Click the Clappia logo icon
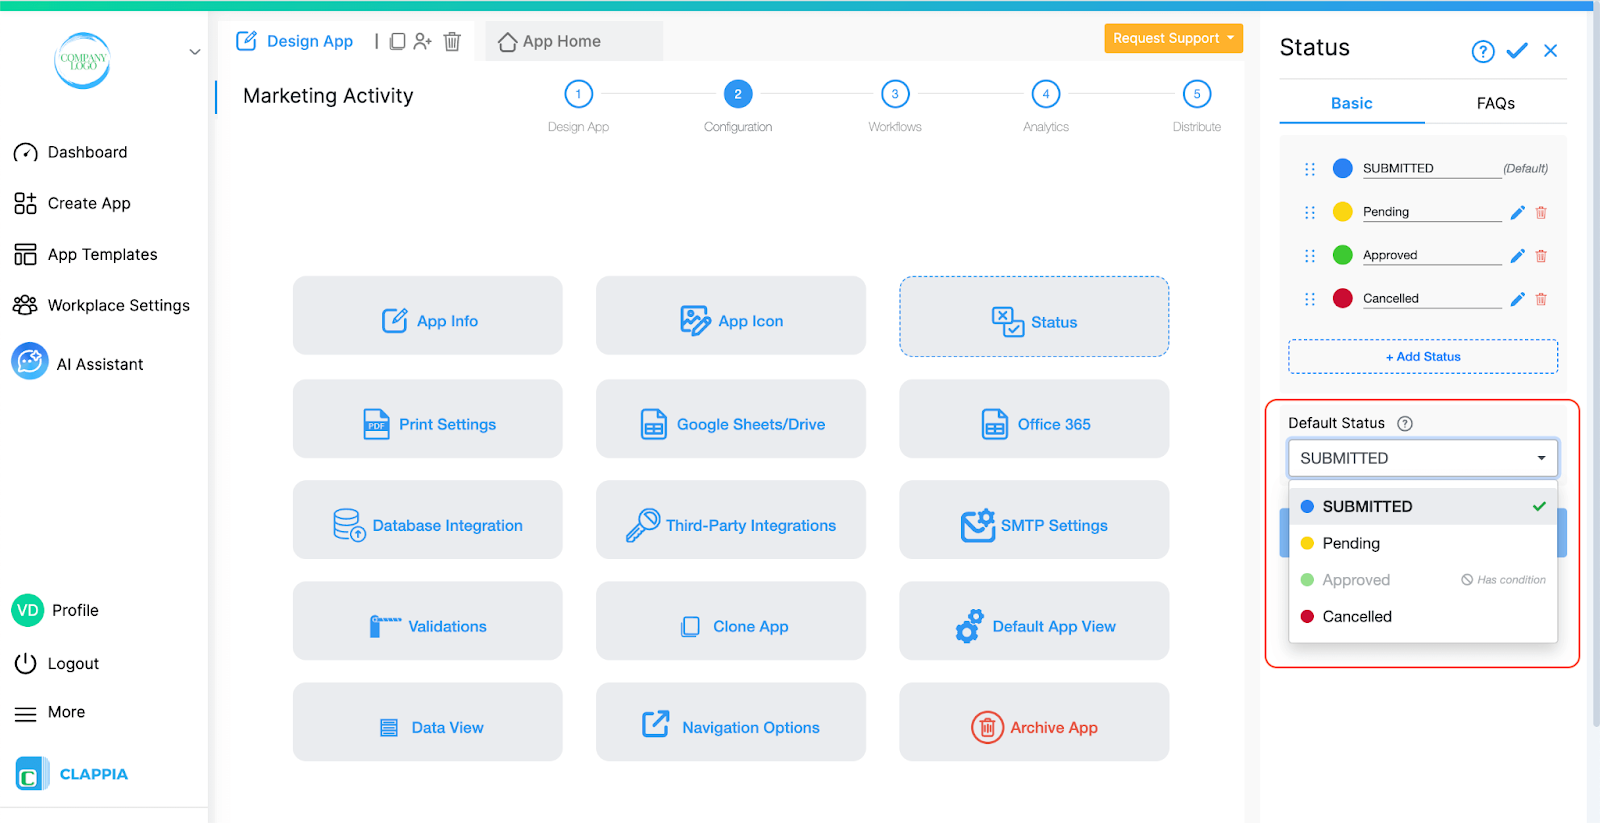1600x823 pixels. click(31, 774)
